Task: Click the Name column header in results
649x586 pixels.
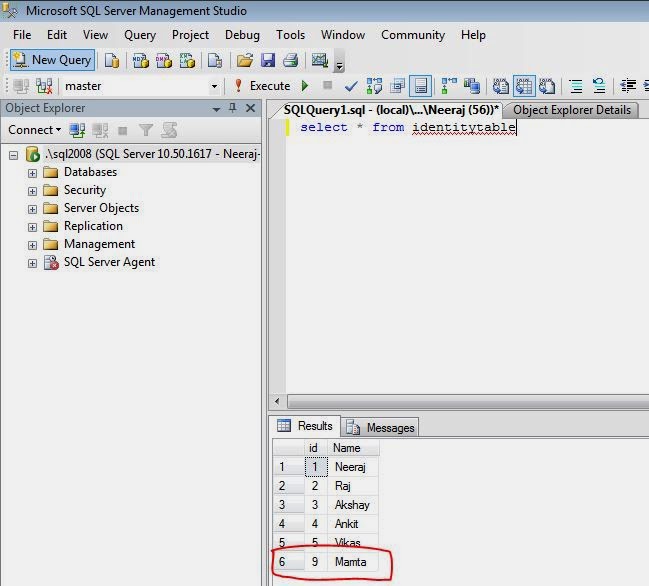Action: [353, 448]
